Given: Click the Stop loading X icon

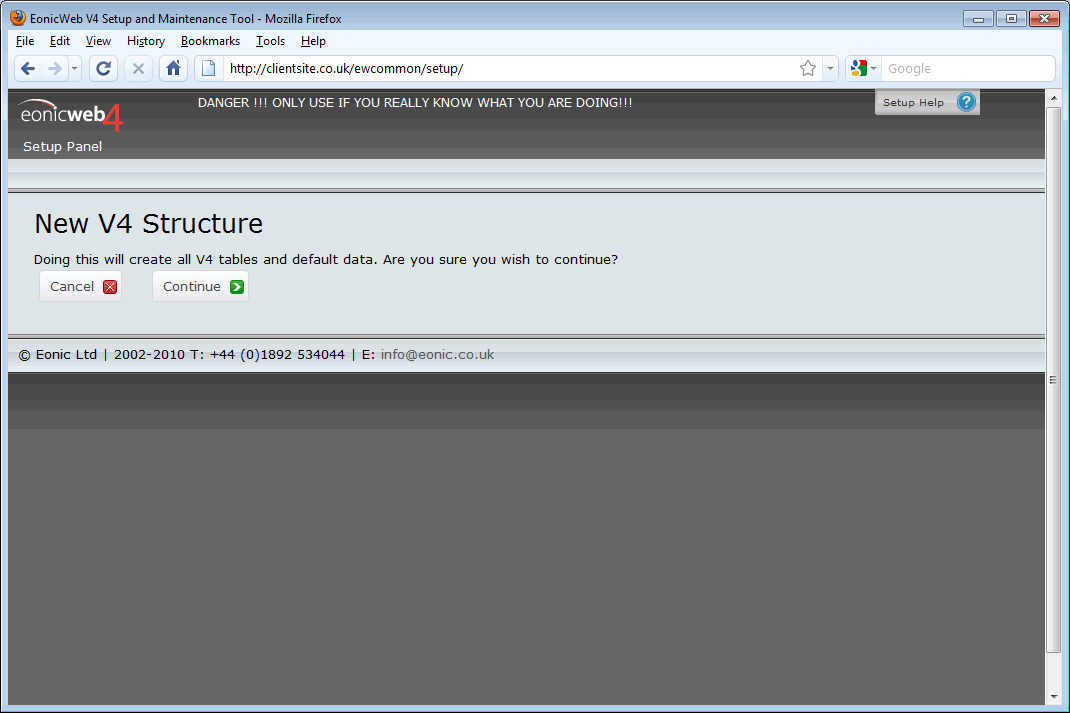Looking at the screenshot, I should [x=138, y=68].
